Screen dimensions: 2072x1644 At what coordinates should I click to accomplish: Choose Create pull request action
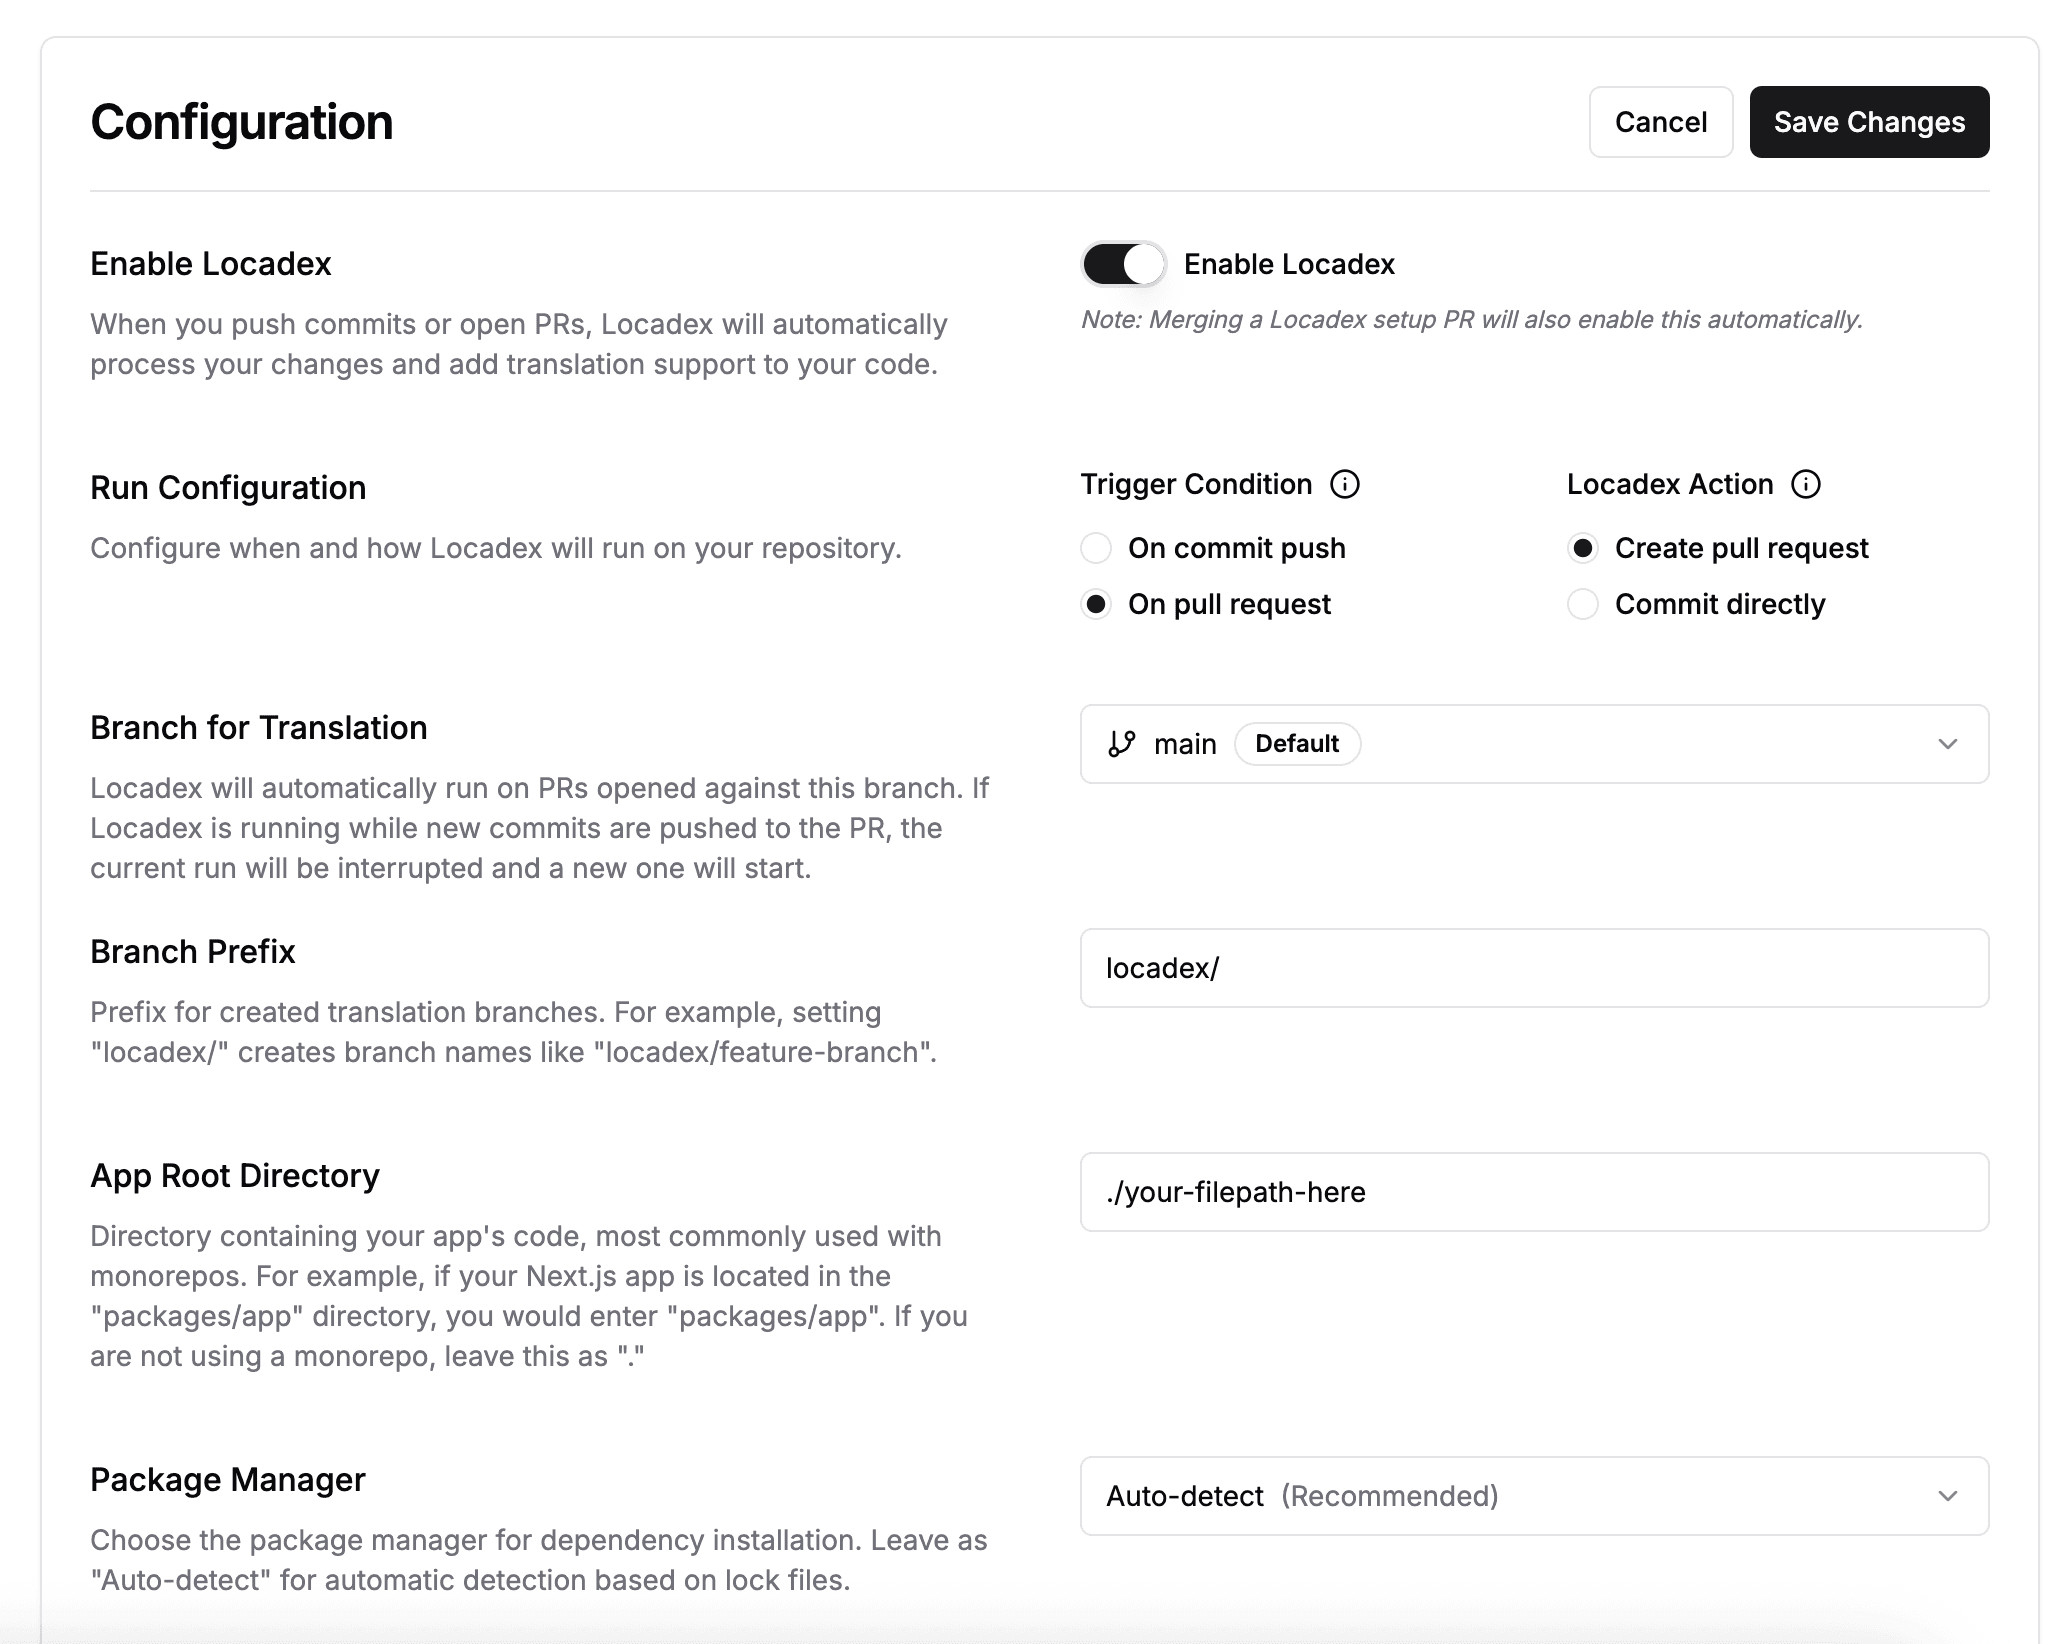(x=1583, y=548)
